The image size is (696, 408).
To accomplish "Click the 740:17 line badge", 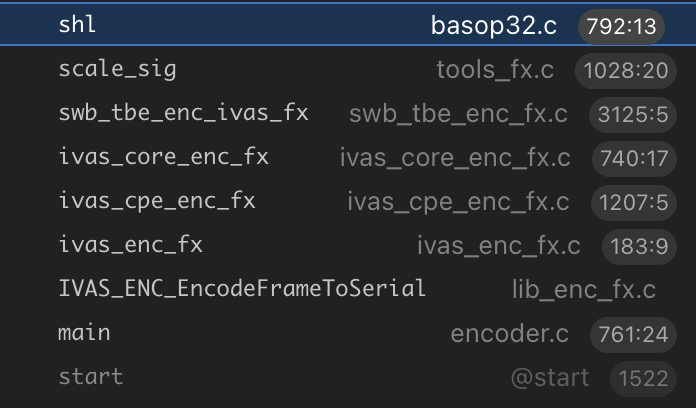I will tap(630, 159).
